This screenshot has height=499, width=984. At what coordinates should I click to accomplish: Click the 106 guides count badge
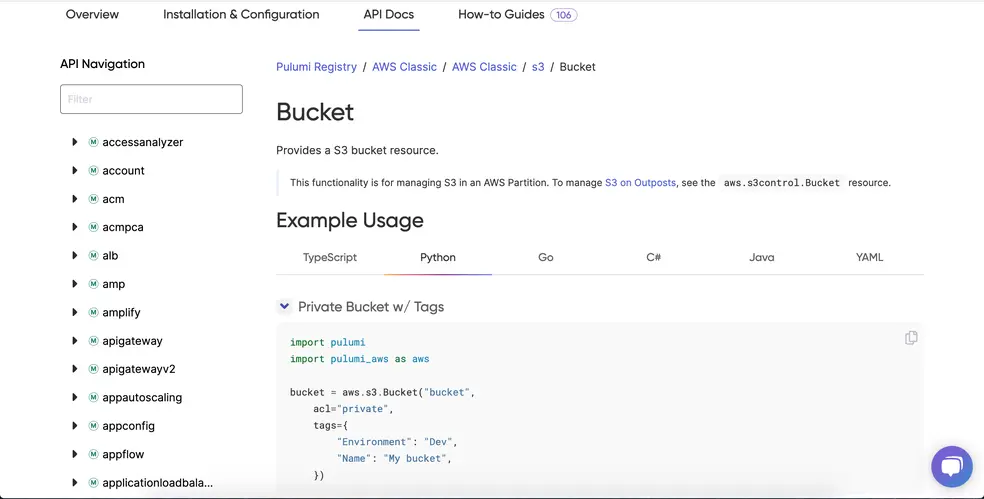(564, 14)
